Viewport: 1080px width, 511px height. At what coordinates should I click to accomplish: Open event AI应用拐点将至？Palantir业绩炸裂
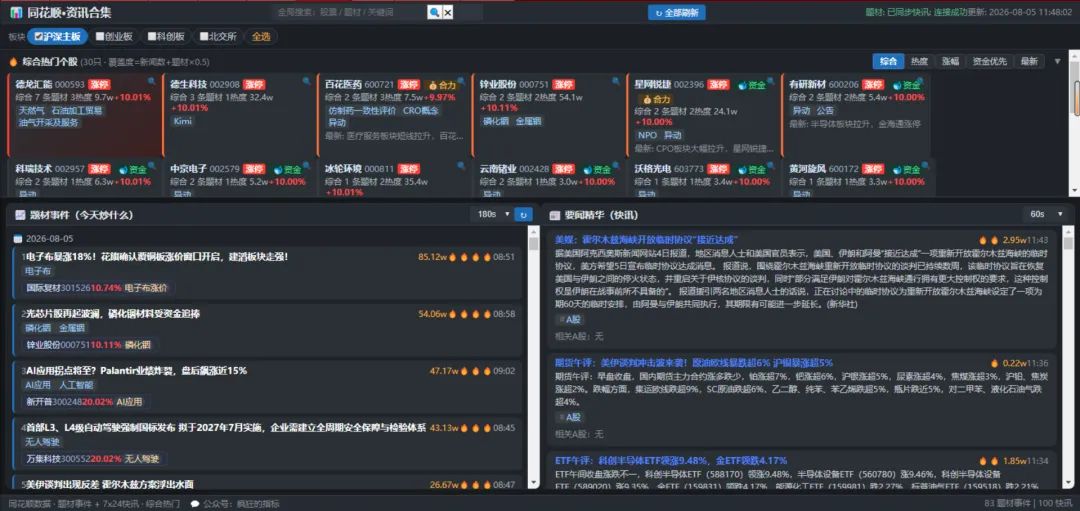click(x=134, y=371)
